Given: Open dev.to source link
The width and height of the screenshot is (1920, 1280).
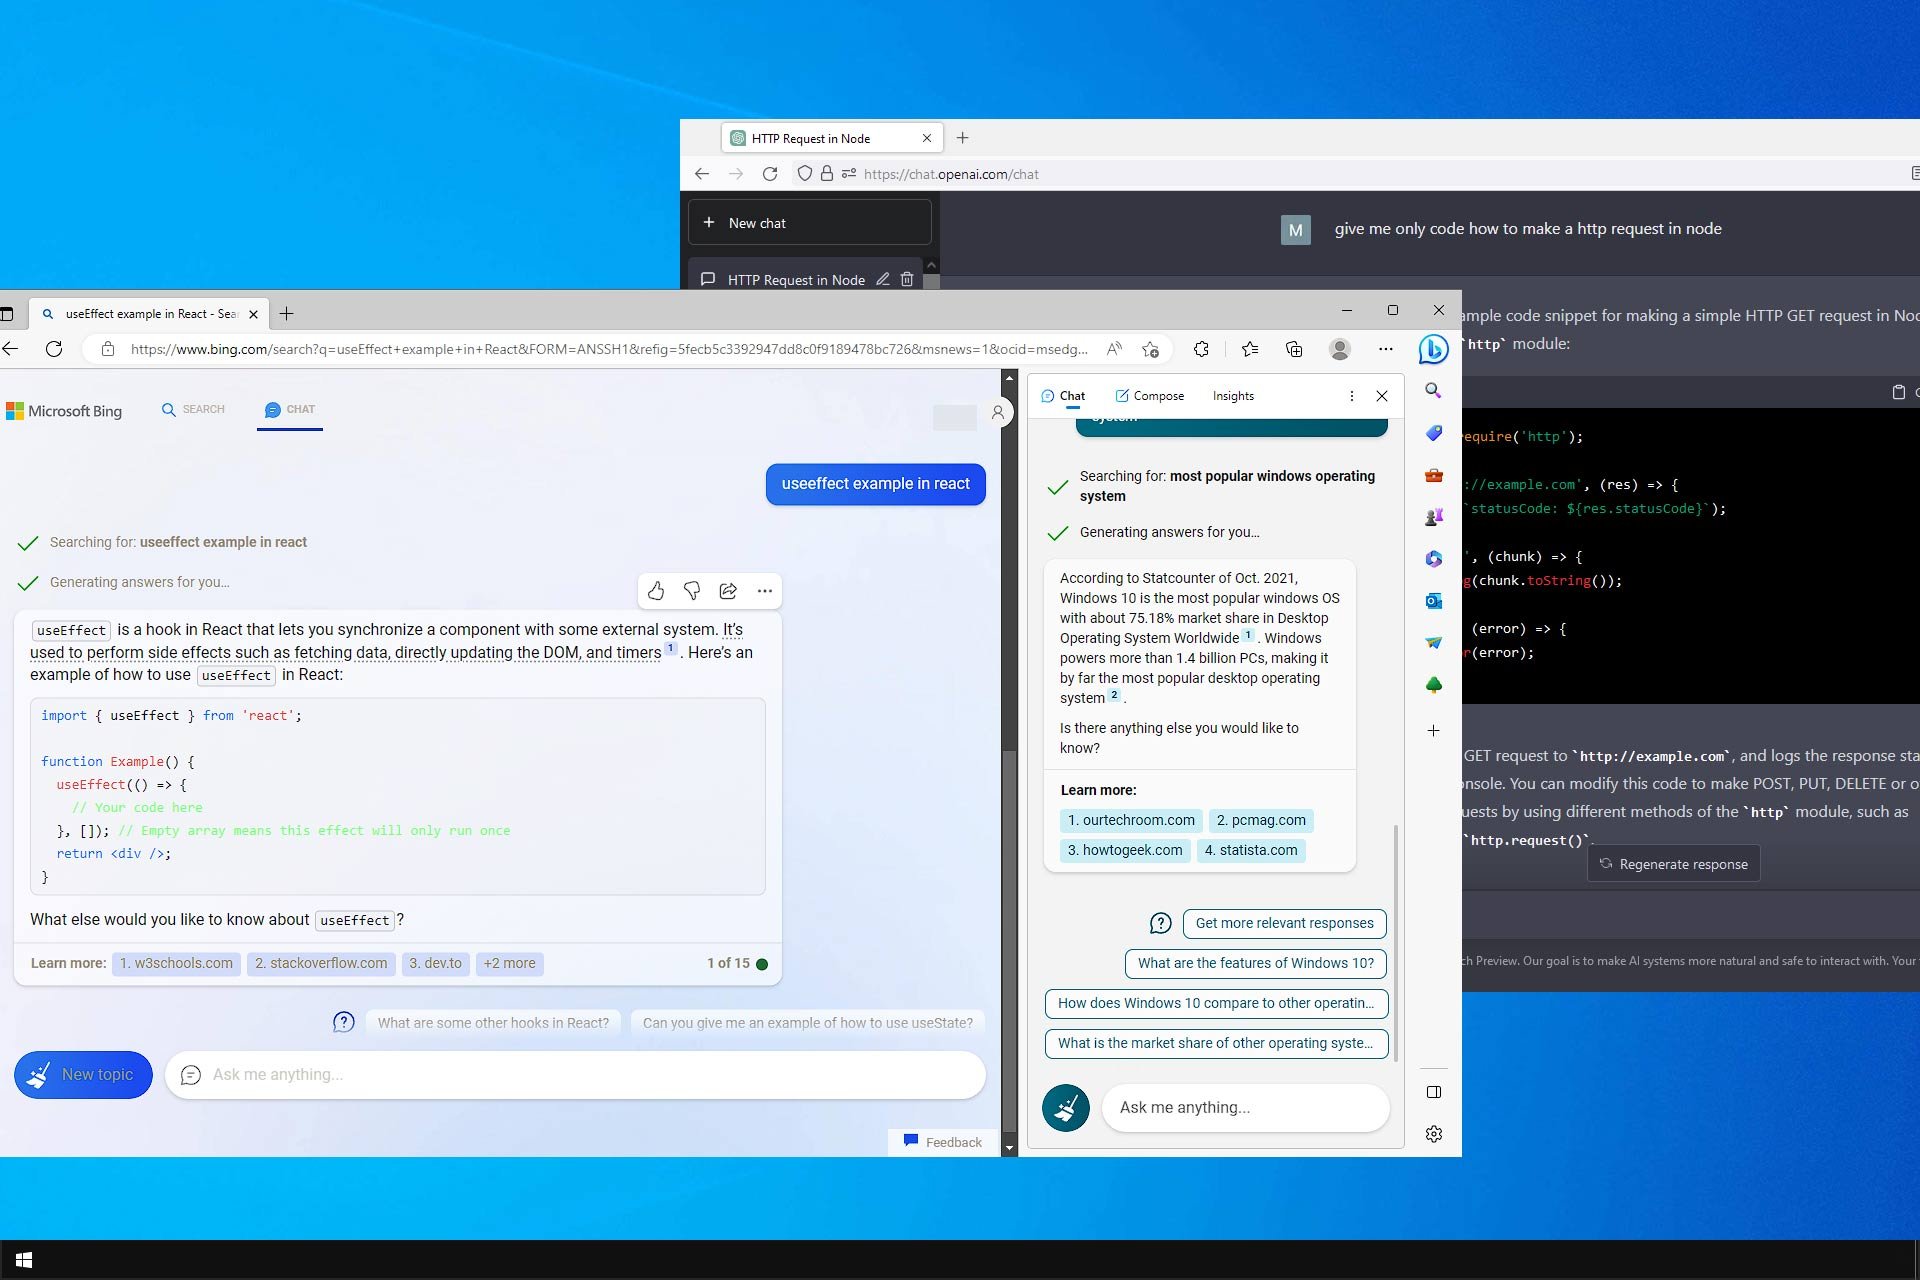Looking at the screenshot, I should click(x=435, y=963).
